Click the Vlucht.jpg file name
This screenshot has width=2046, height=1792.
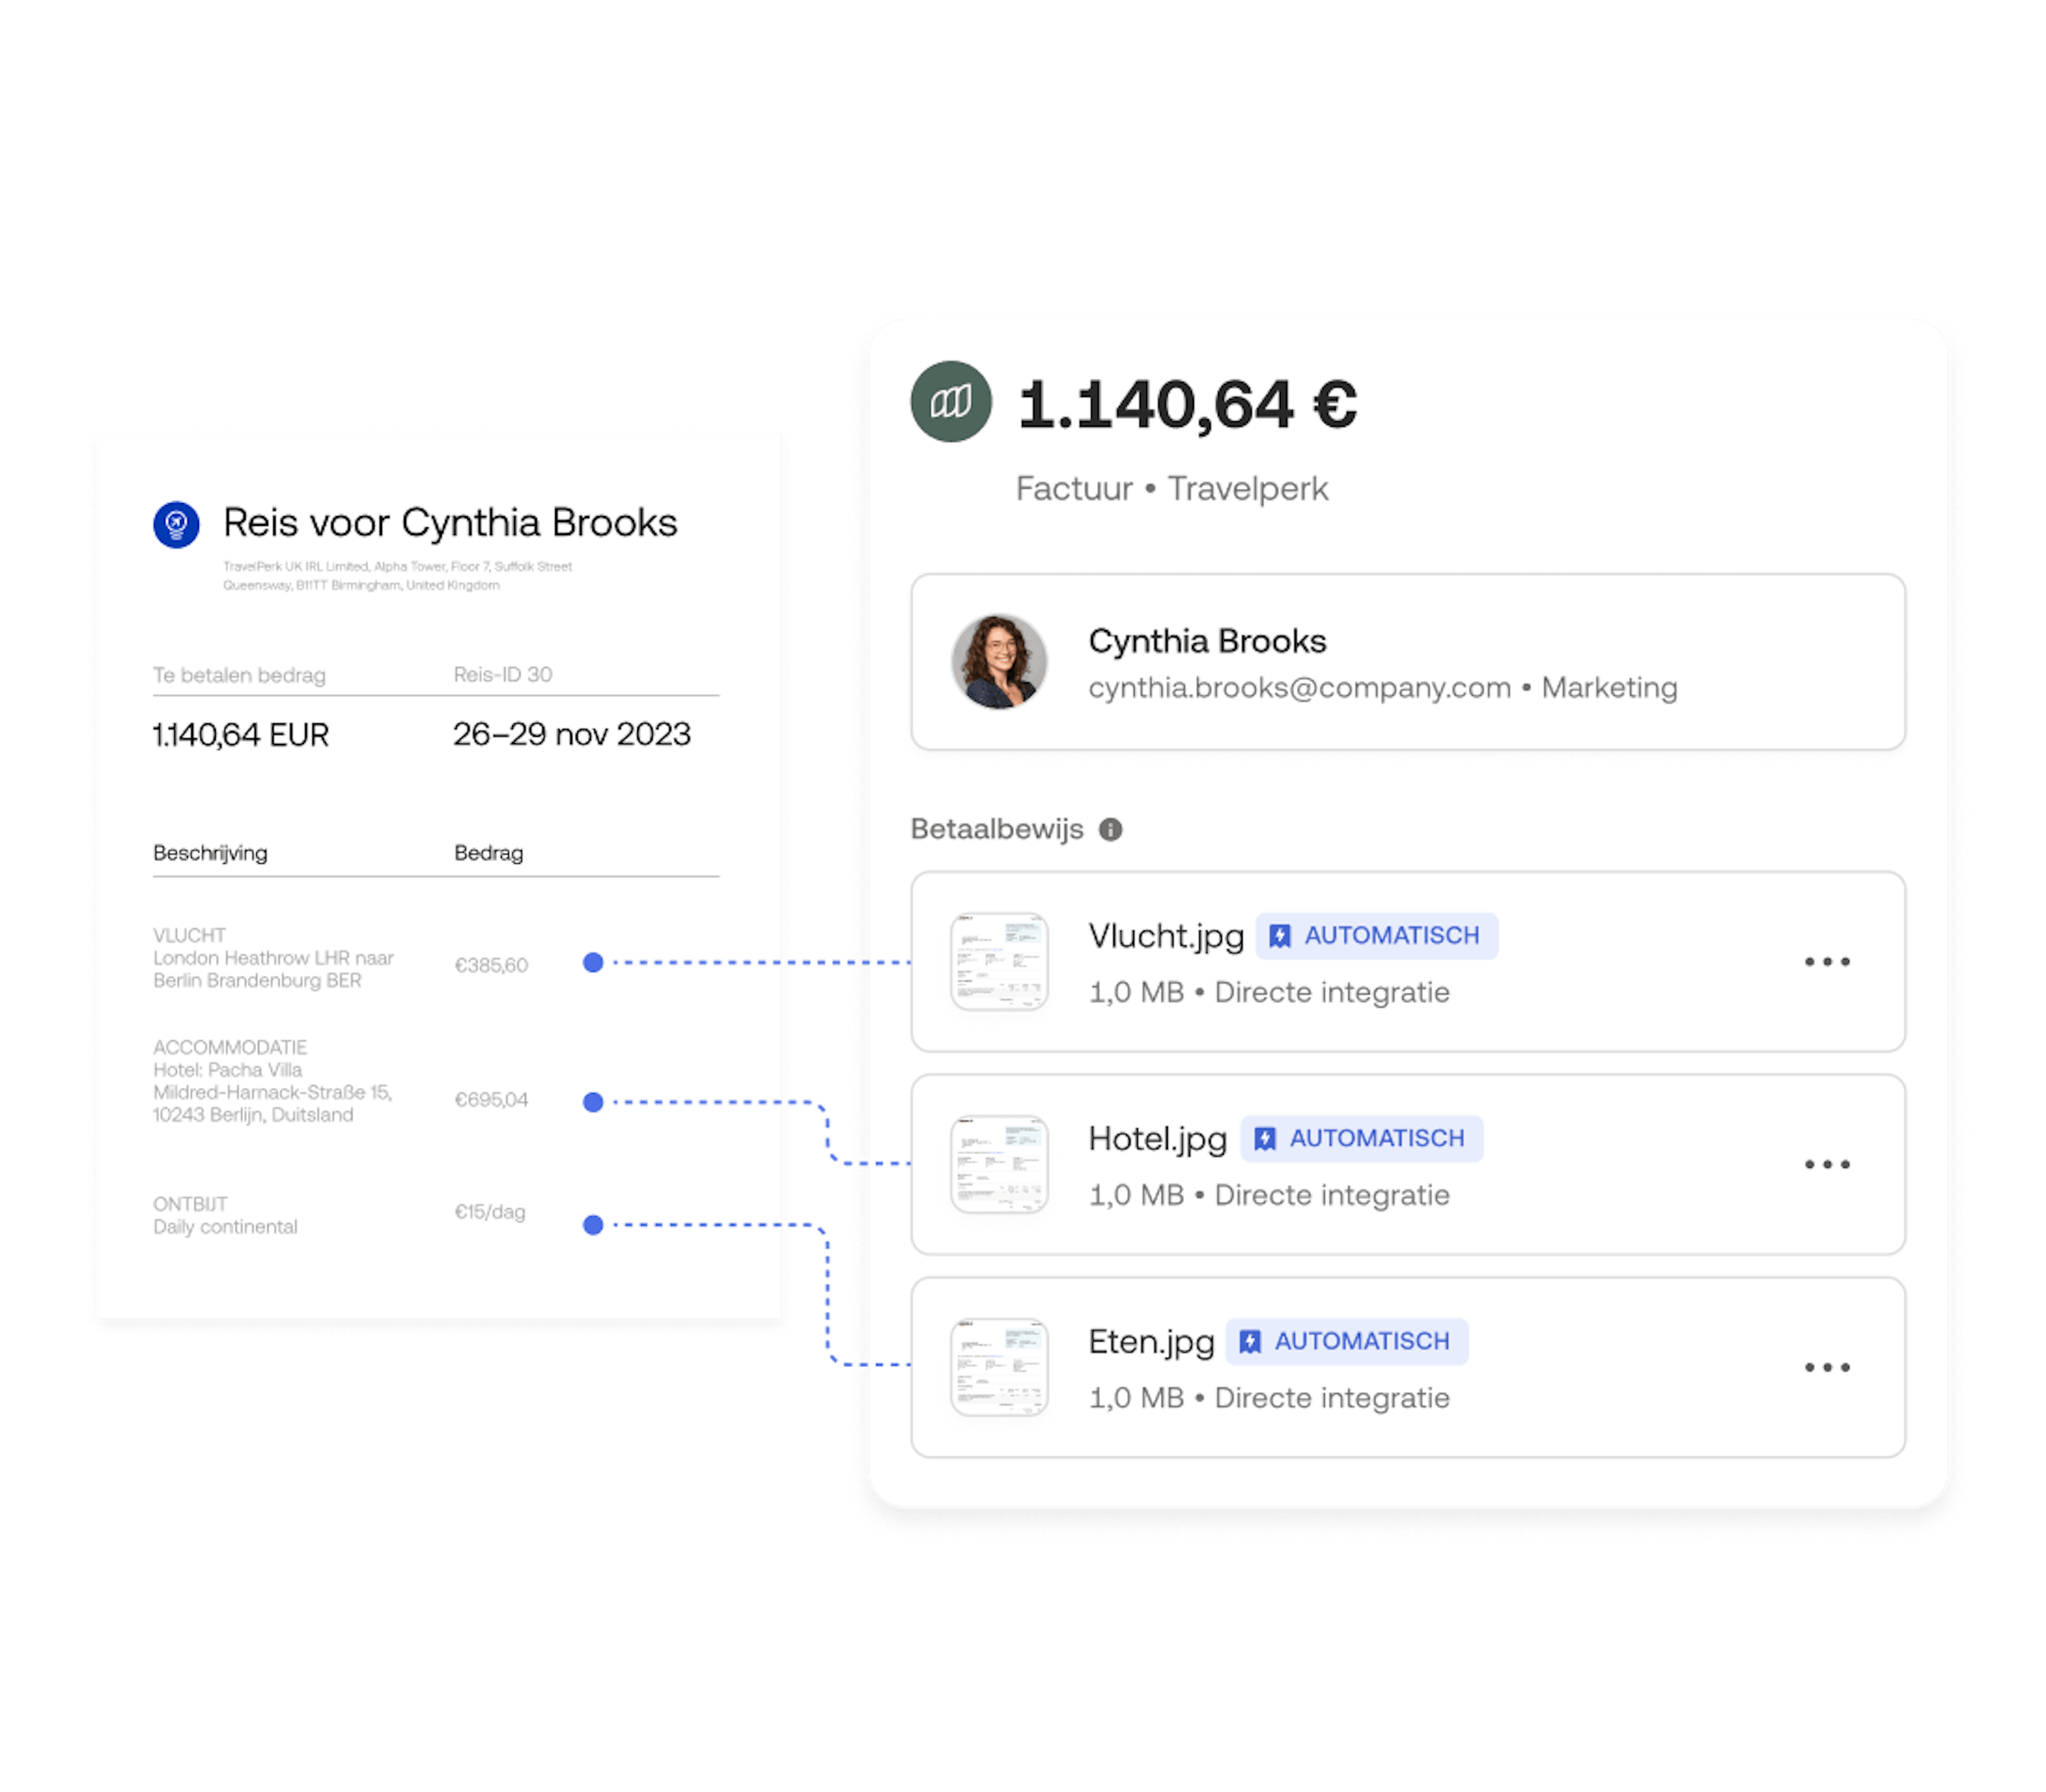[x=1165, y=937]
